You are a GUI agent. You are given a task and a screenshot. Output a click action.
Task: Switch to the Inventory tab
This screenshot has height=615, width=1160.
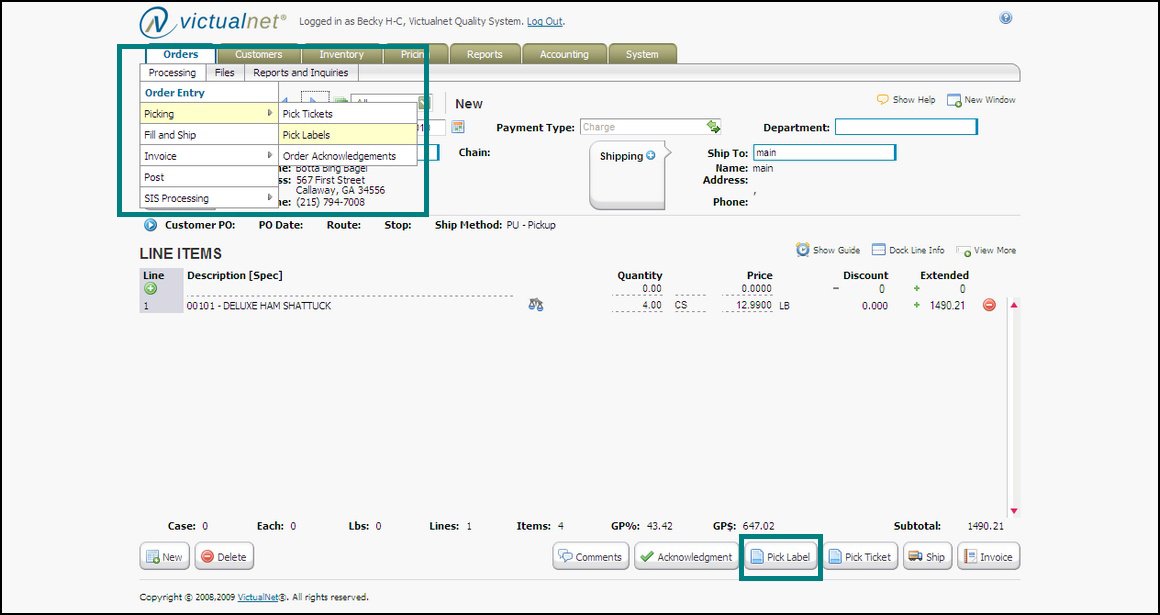point(341,54)
